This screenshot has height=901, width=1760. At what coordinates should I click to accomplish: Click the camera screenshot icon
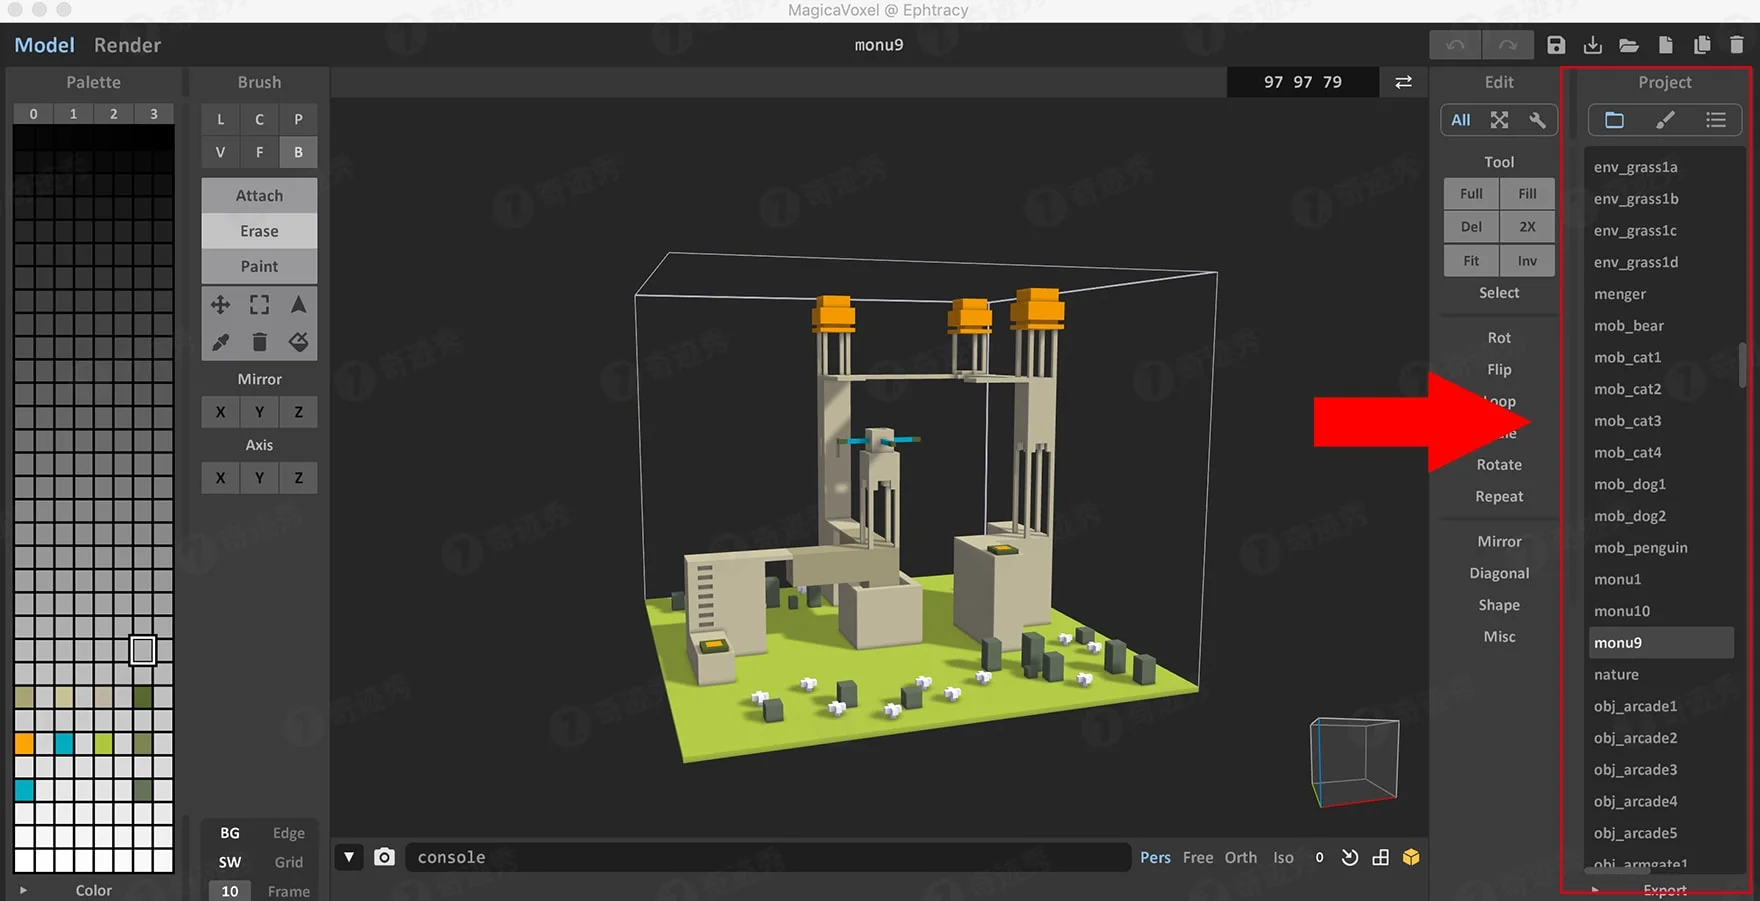(384, 857)
